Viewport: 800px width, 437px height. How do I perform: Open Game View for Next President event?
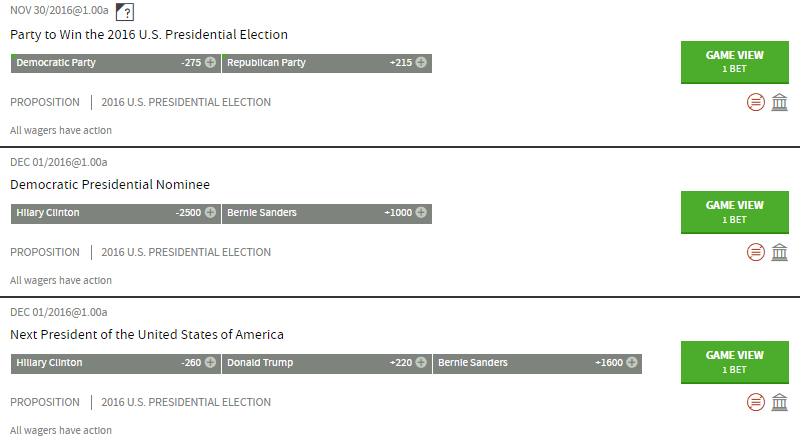coord(735,362)
